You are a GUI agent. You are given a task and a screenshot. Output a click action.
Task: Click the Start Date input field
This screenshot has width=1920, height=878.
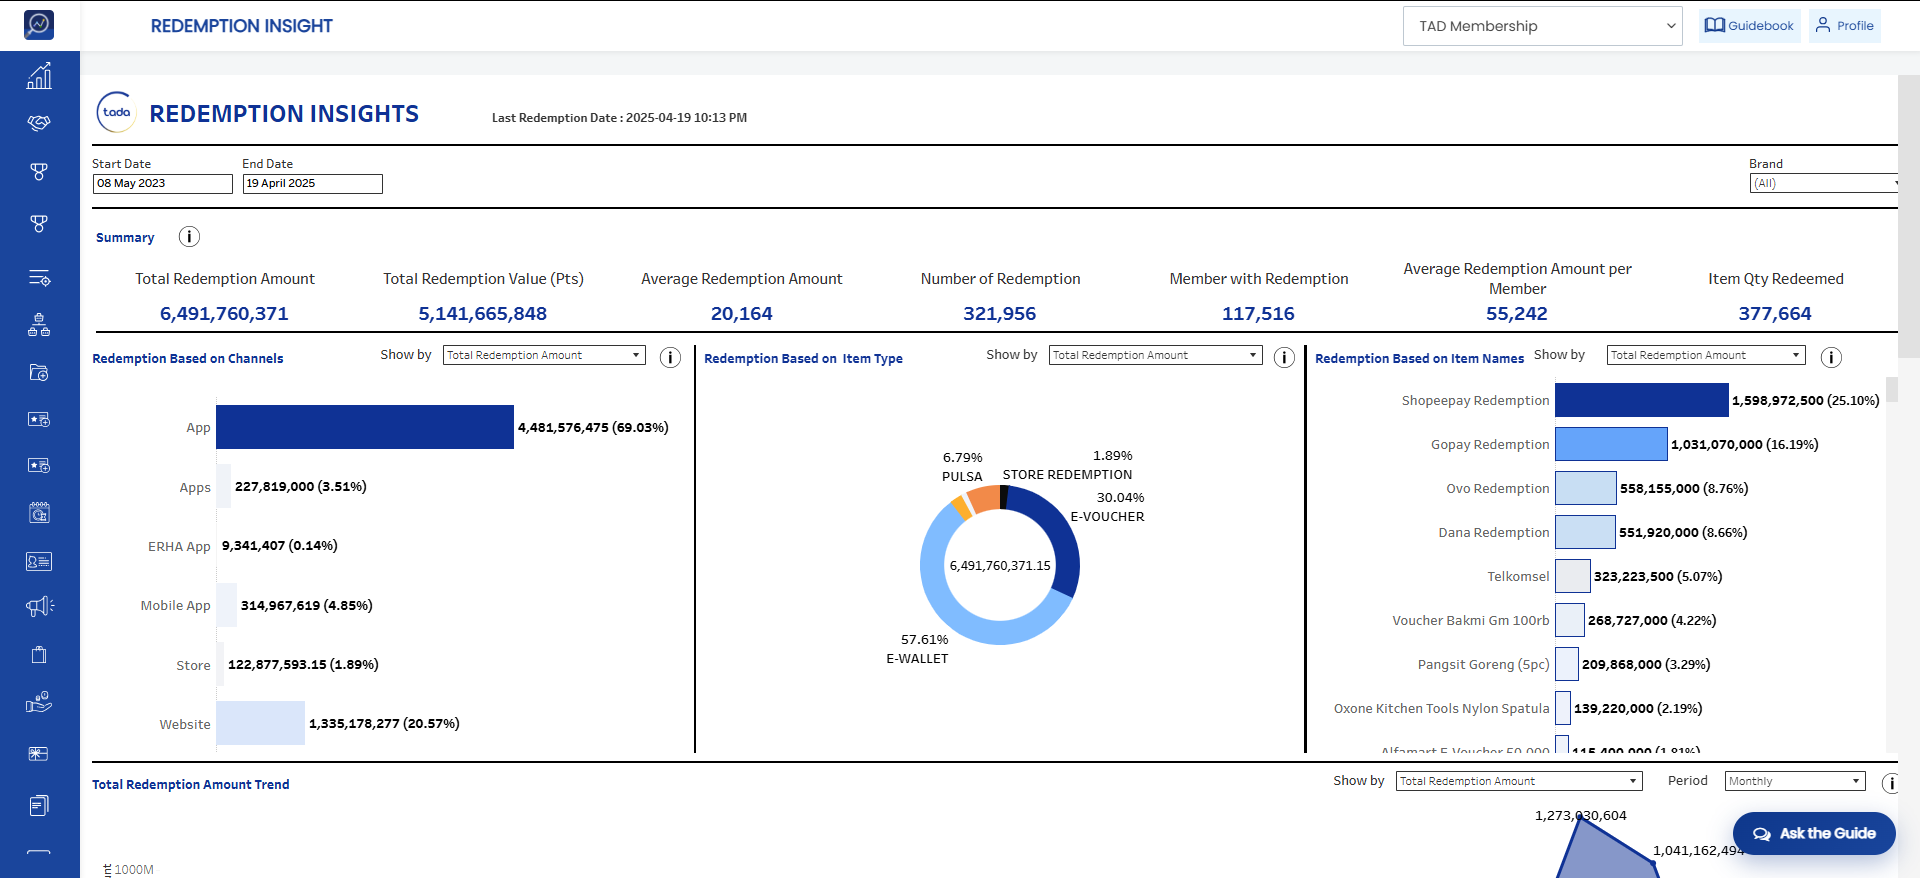[x=163, y=184]
